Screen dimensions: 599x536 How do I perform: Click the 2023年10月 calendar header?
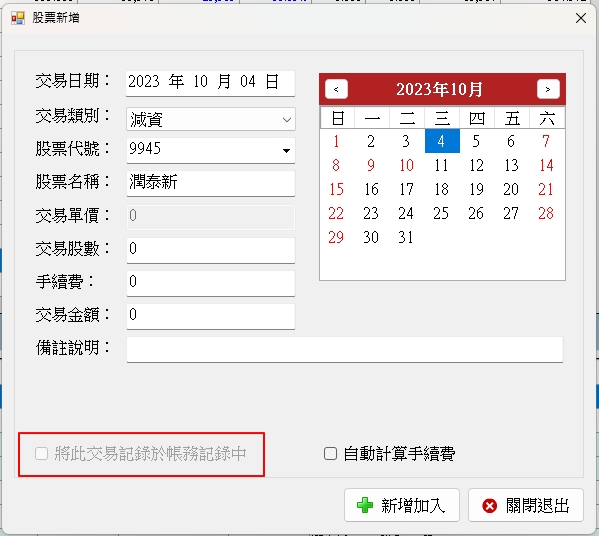tap(439, 89)
